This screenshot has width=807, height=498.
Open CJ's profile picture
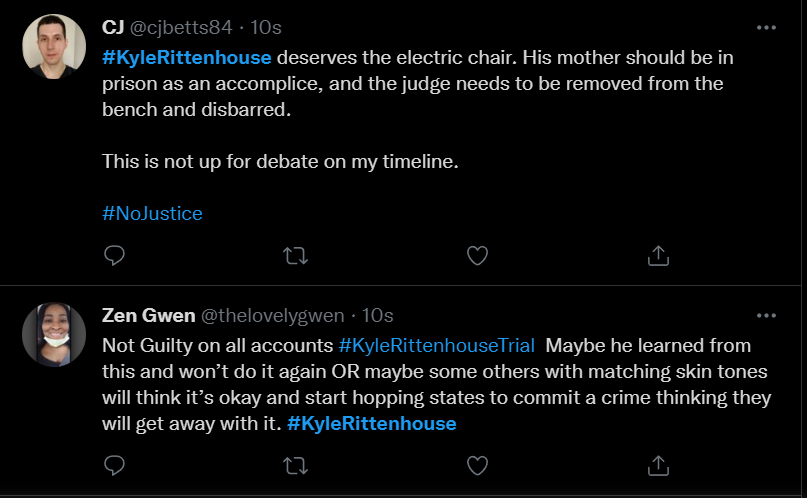pos(54,46)
